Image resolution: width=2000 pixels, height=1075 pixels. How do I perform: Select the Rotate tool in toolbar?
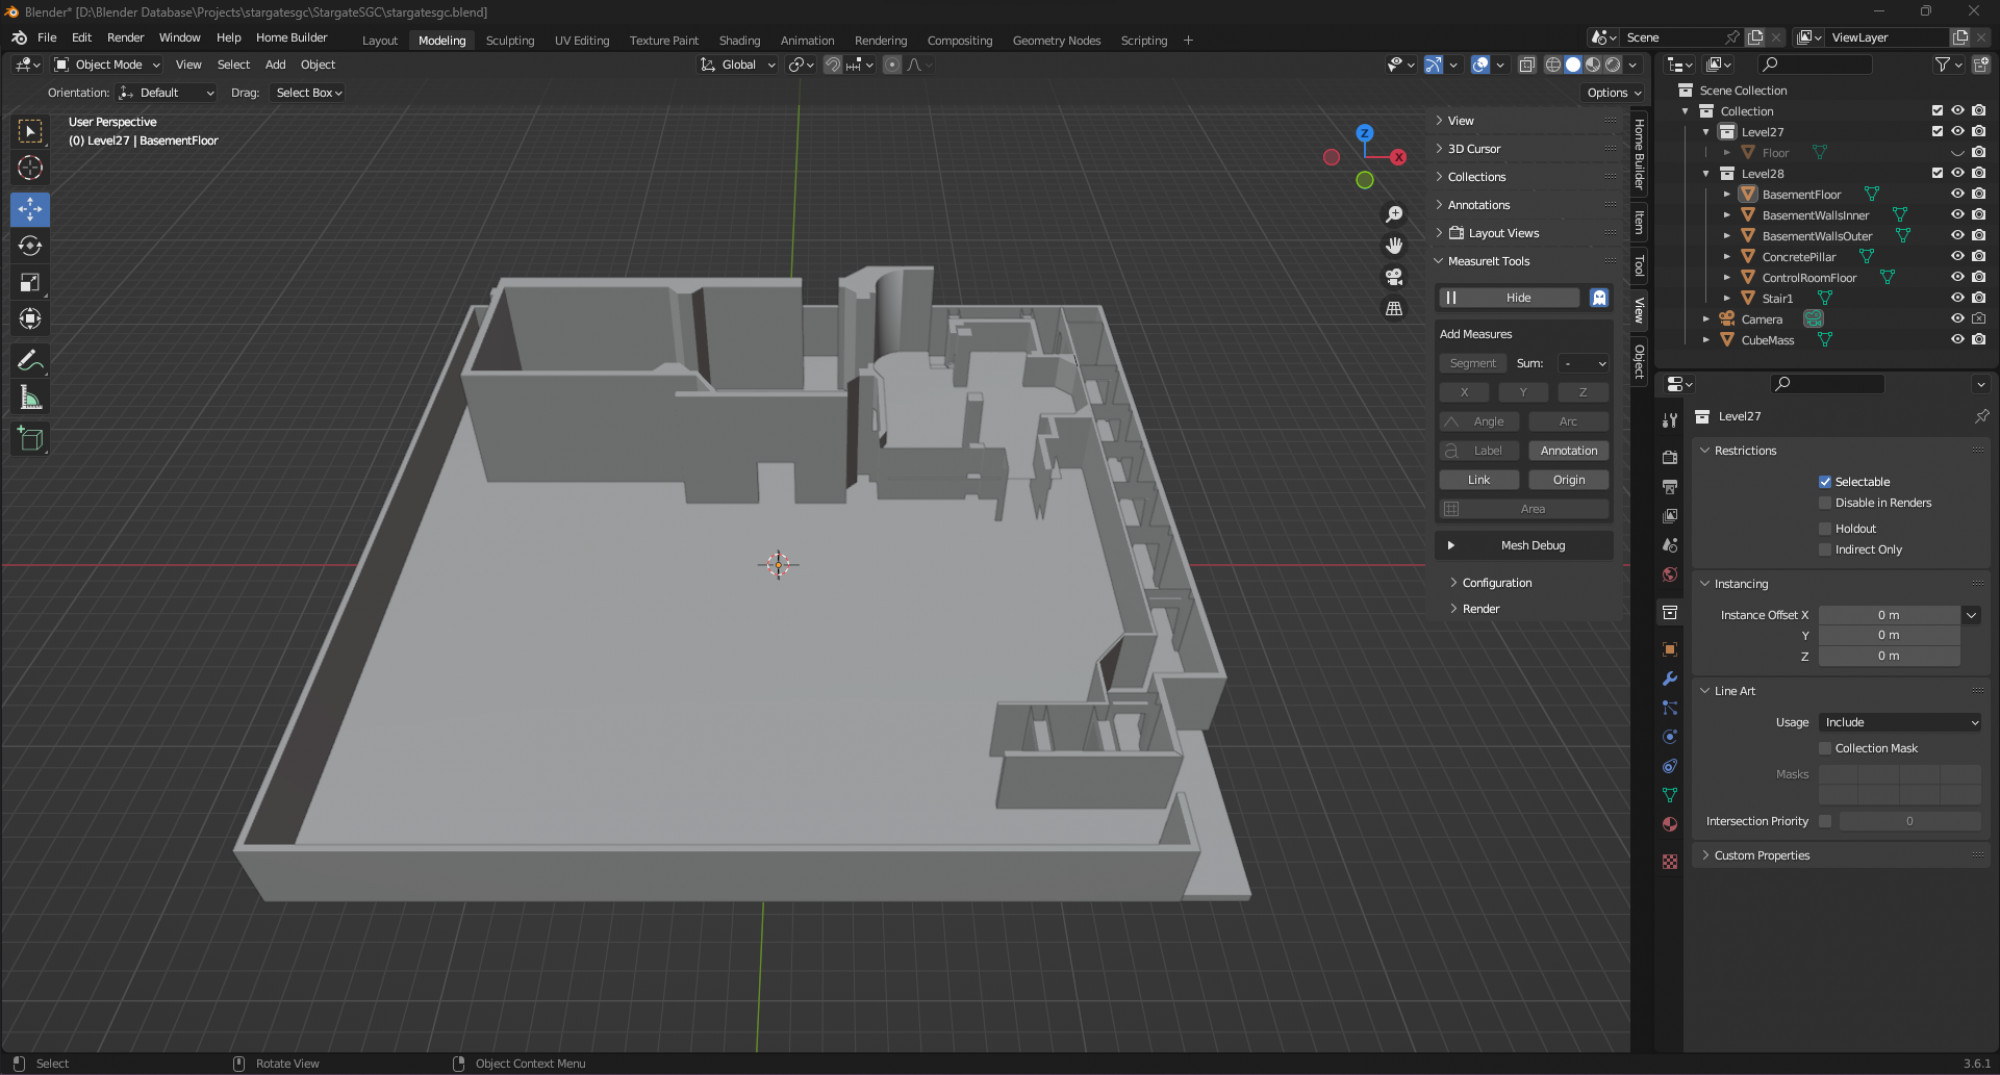click(30, 246)
